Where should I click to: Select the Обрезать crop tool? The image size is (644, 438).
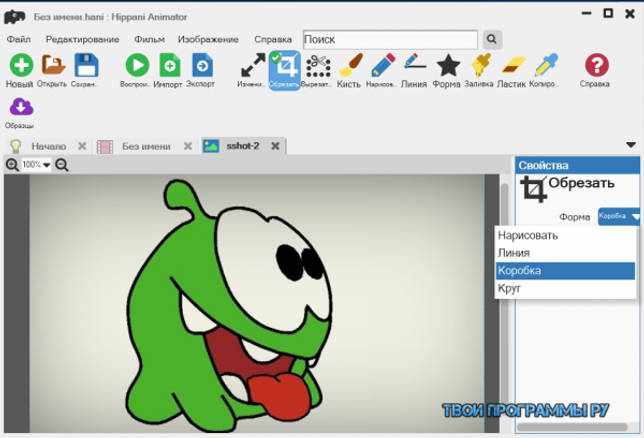coord(285,70)
